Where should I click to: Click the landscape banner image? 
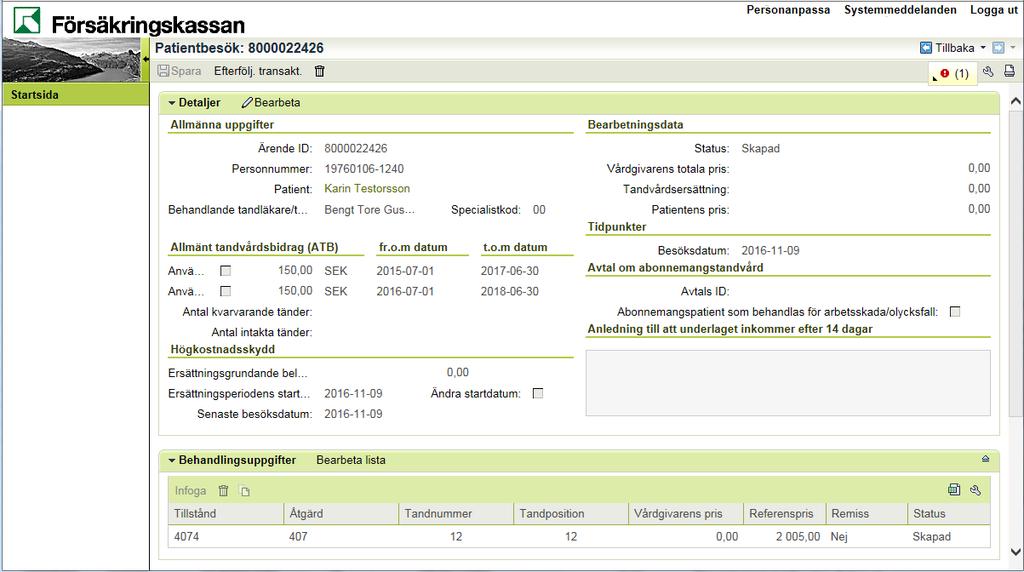pos(71,59)
